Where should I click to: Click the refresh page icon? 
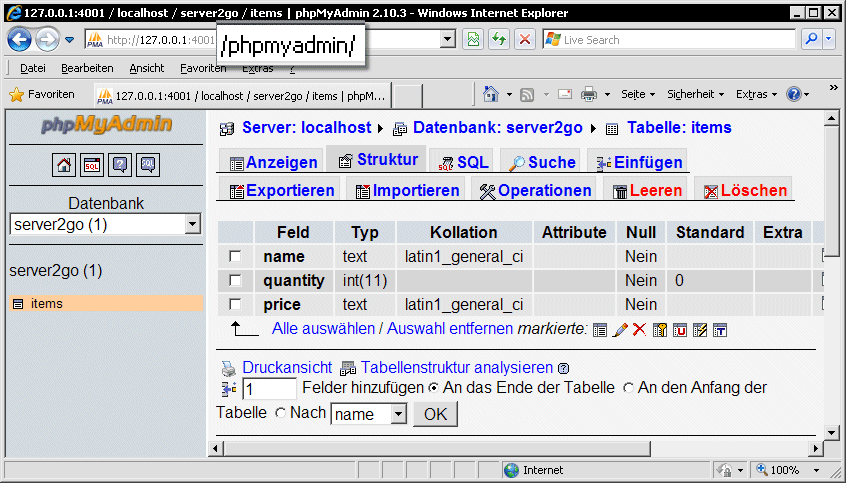coord(500,39)
